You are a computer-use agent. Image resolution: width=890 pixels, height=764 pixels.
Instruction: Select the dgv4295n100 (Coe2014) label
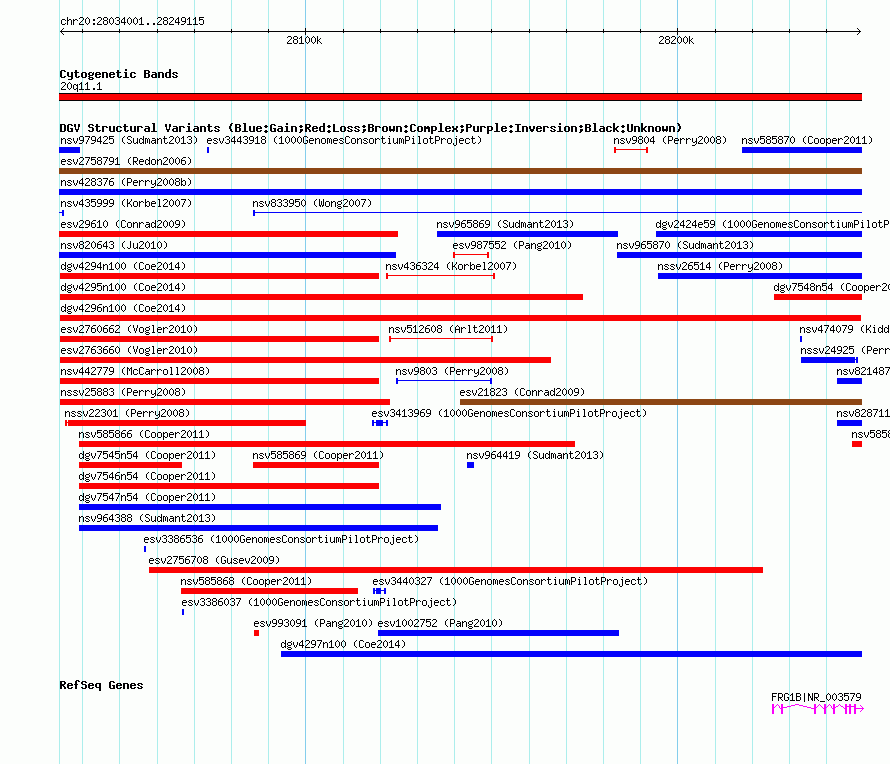point(123,287)
